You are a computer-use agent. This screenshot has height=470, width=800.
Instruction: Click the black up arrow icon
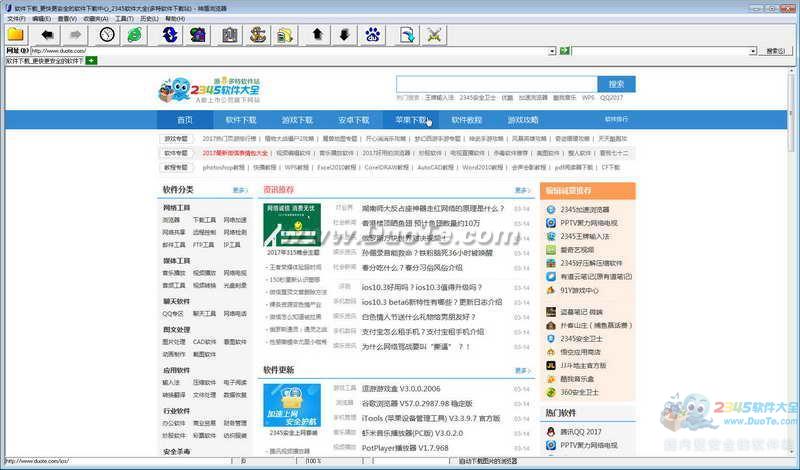point(317,35)
